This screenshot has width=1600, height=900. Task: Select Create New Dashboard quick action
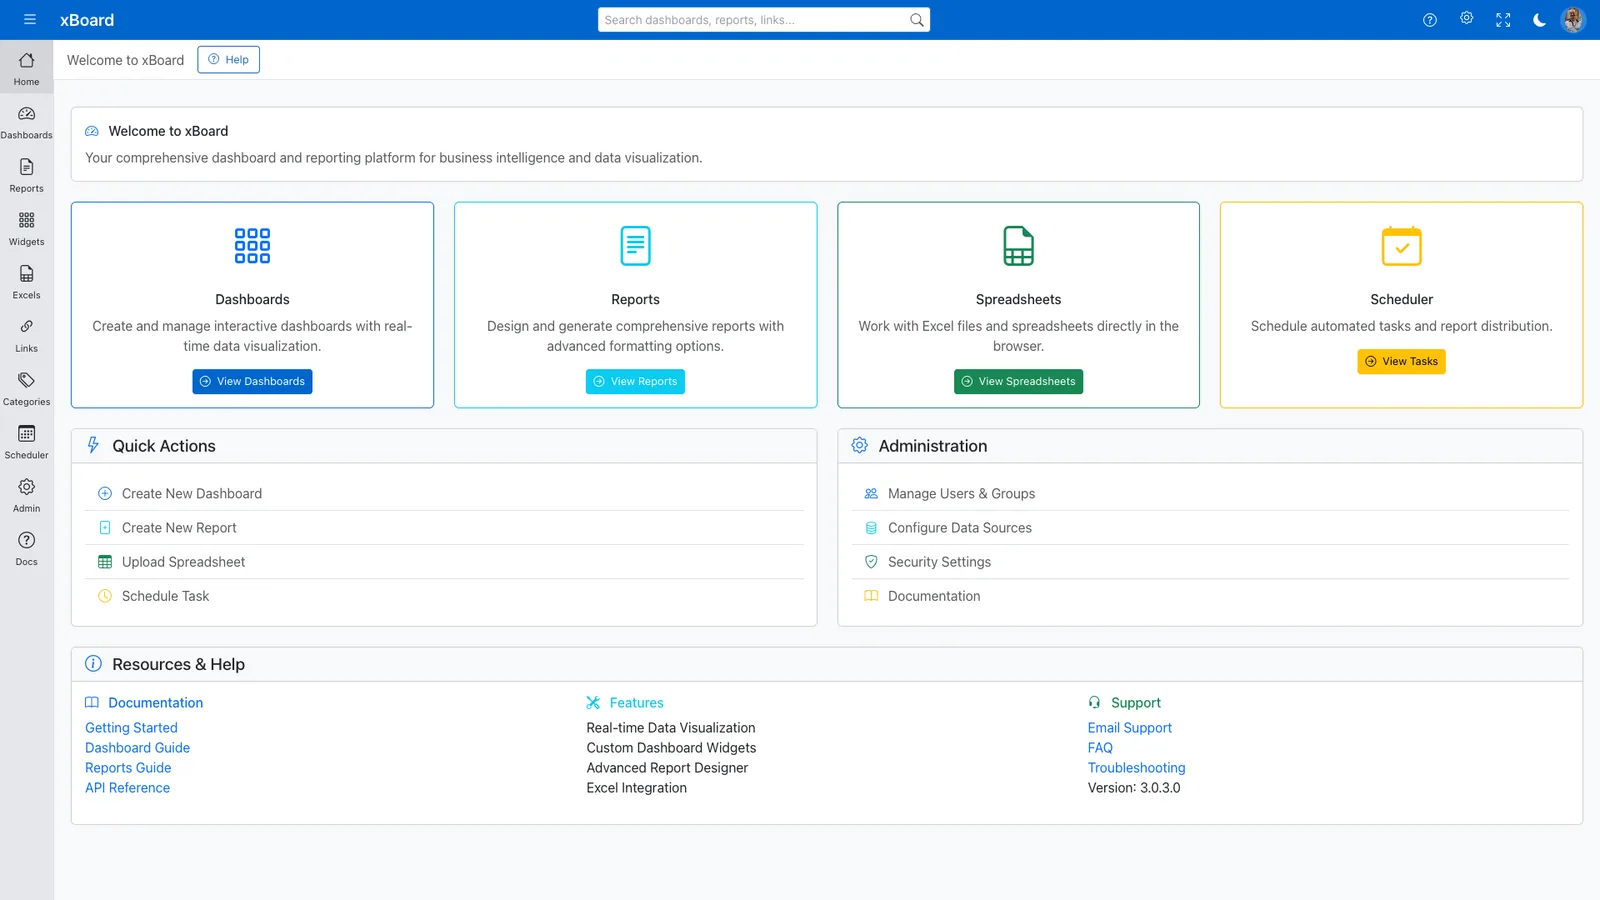coord(444,494)
